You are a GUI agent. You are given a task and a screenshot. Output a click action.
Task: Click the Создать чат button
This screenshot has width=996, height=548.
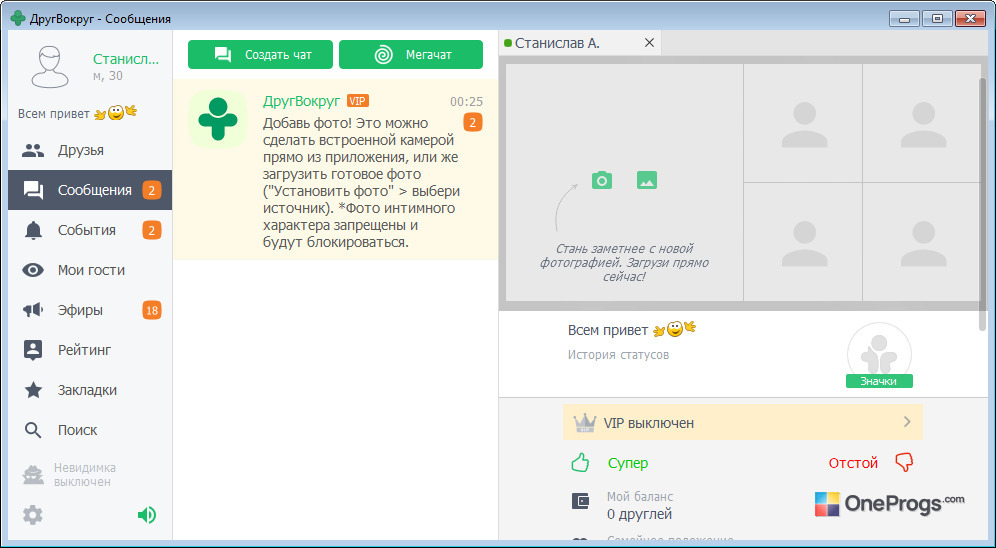(260, 55)
